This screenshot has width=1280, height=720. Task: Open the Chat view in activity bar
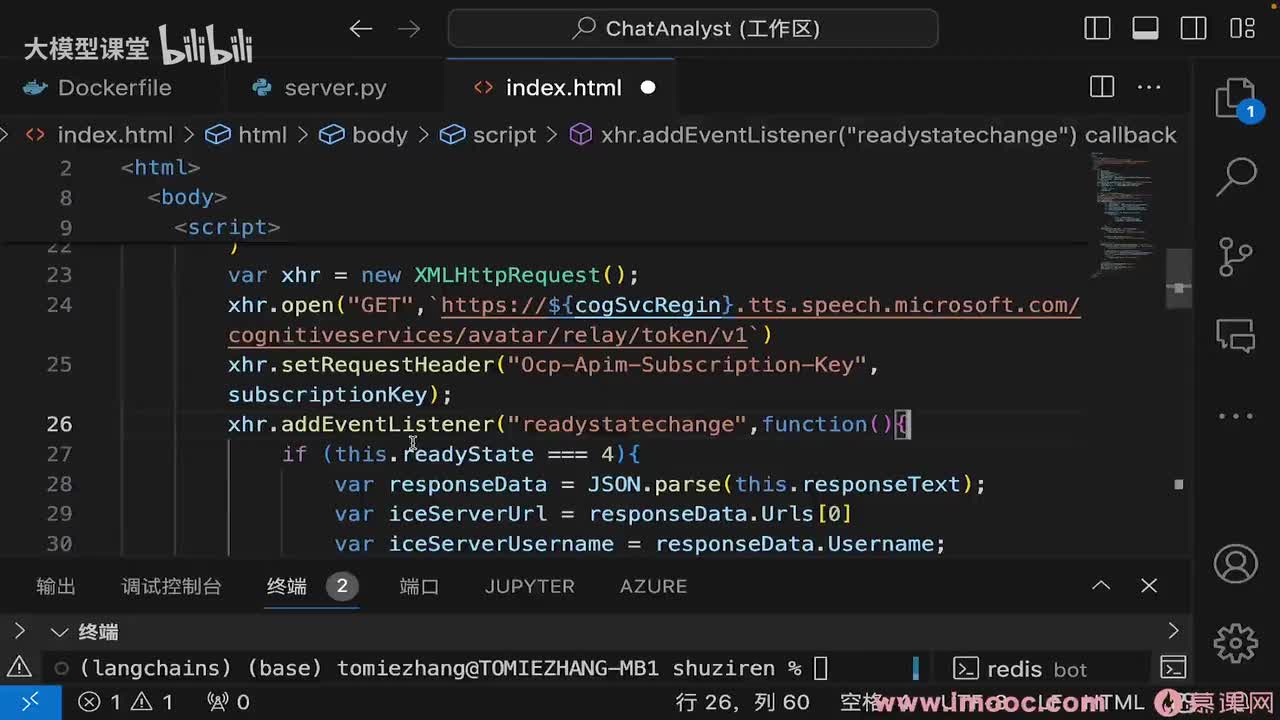pyautogui.click(x=1236, y=335)
